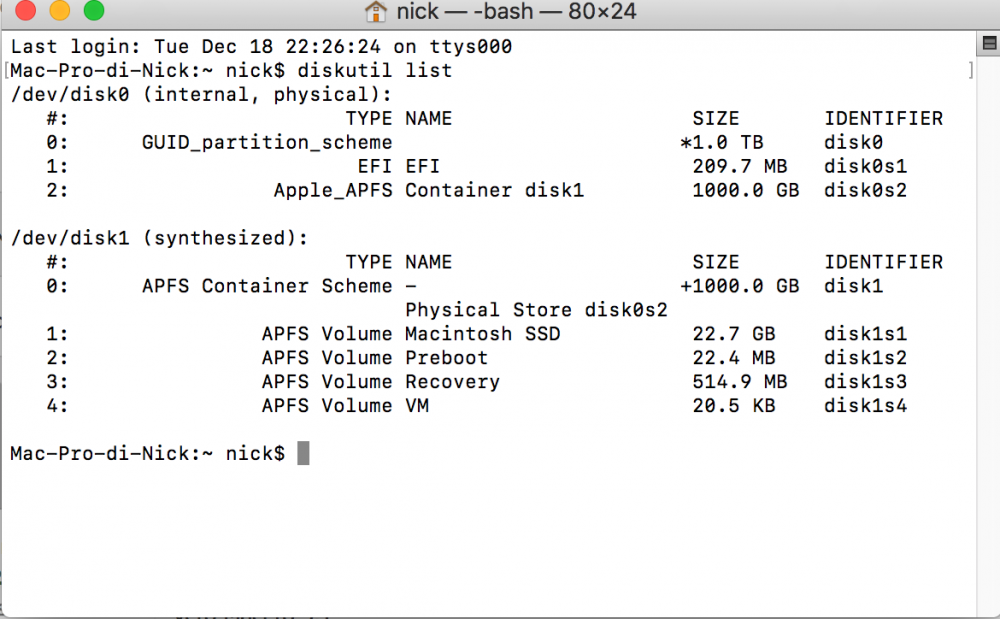Click 'APFS Container Scheme' text

[x=267, y=286]
